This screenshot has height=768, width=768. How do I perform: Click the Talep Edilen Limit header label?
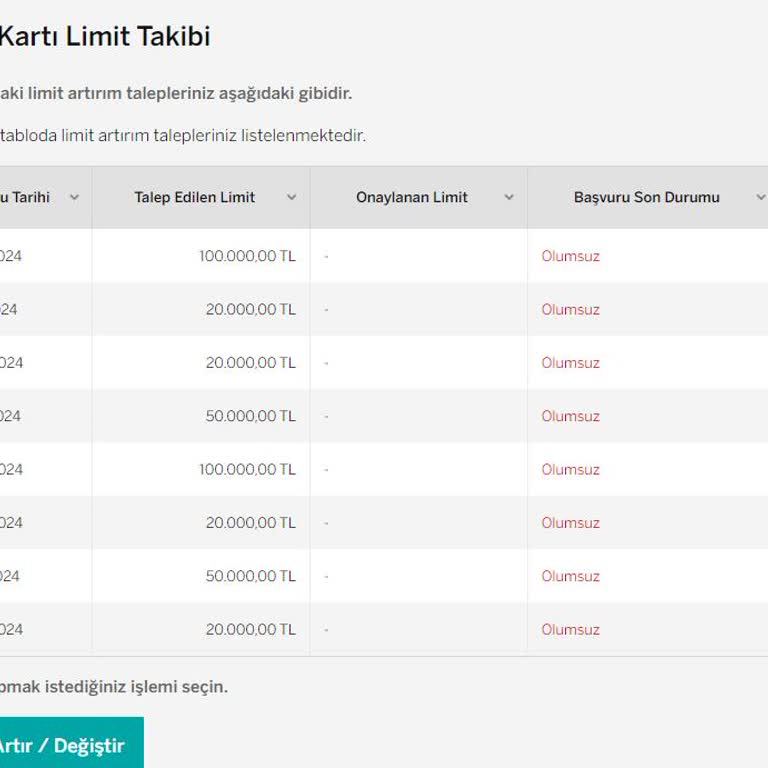194,197
